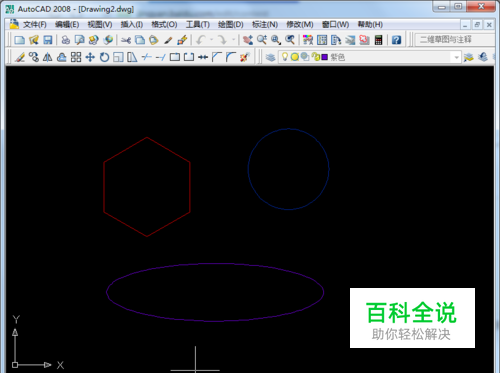Click the Rotate tool icon

point(104,57)
